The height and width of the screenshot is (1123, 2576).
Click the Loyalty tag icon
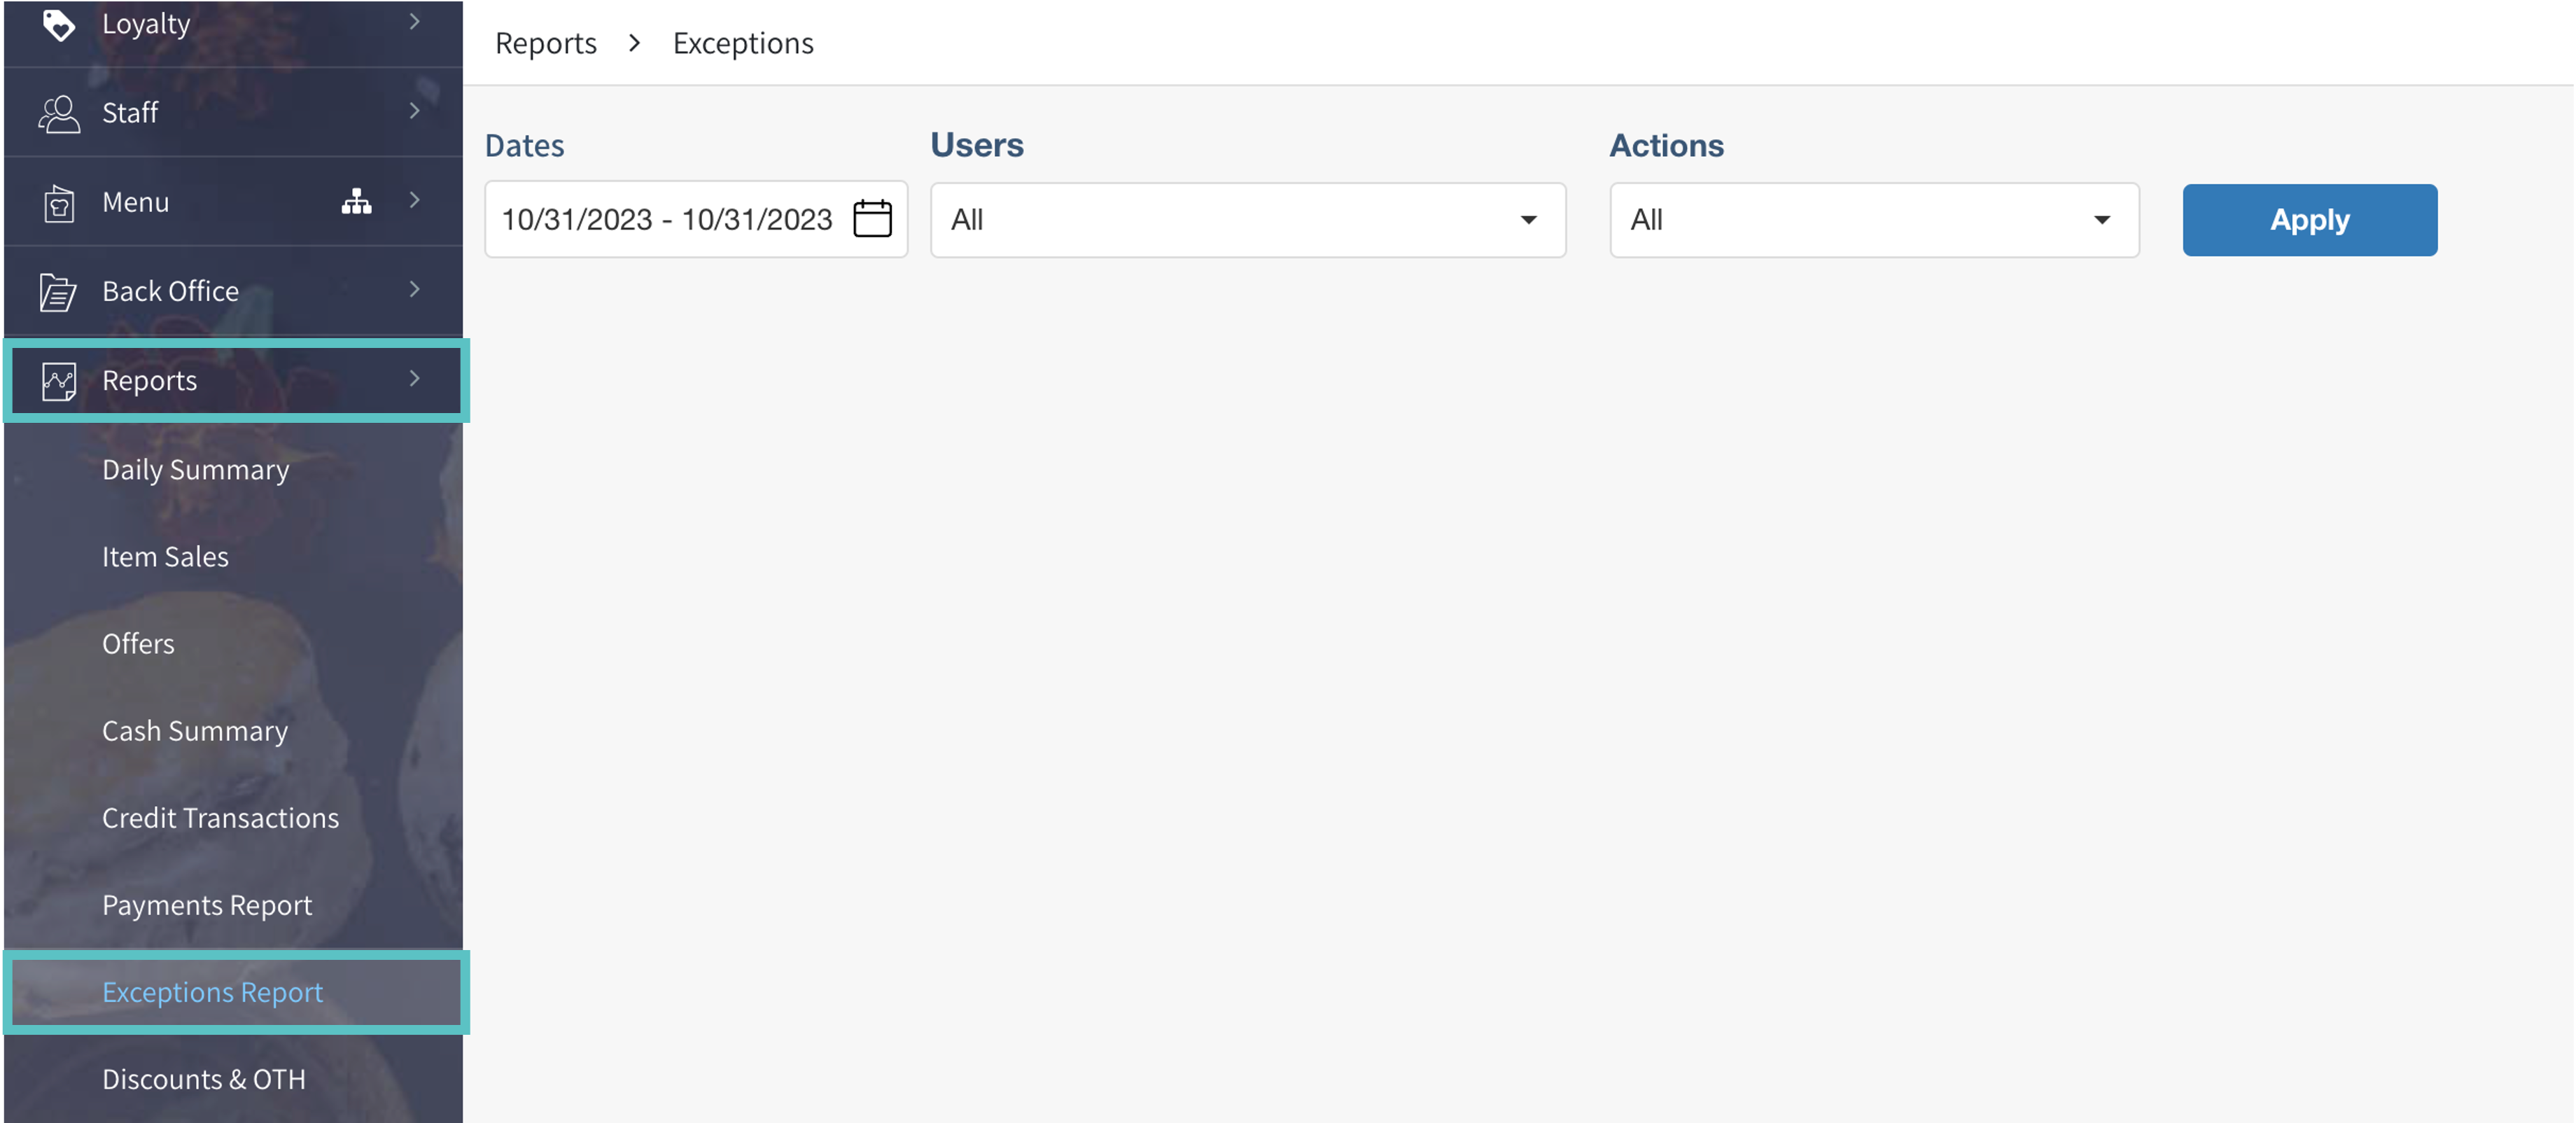pyautogui.click(x=59, y=24)
